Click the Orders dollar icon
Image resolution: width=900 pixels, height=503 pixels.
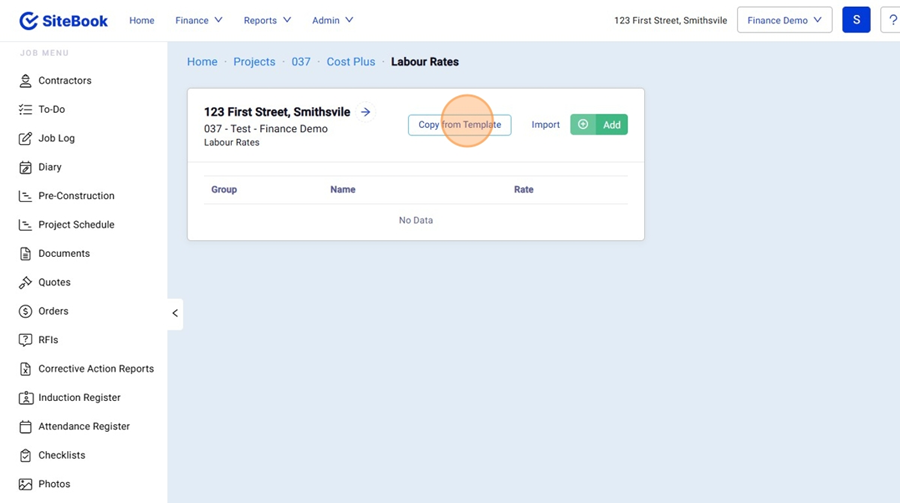pyautogui.click(x=26, y=312)
